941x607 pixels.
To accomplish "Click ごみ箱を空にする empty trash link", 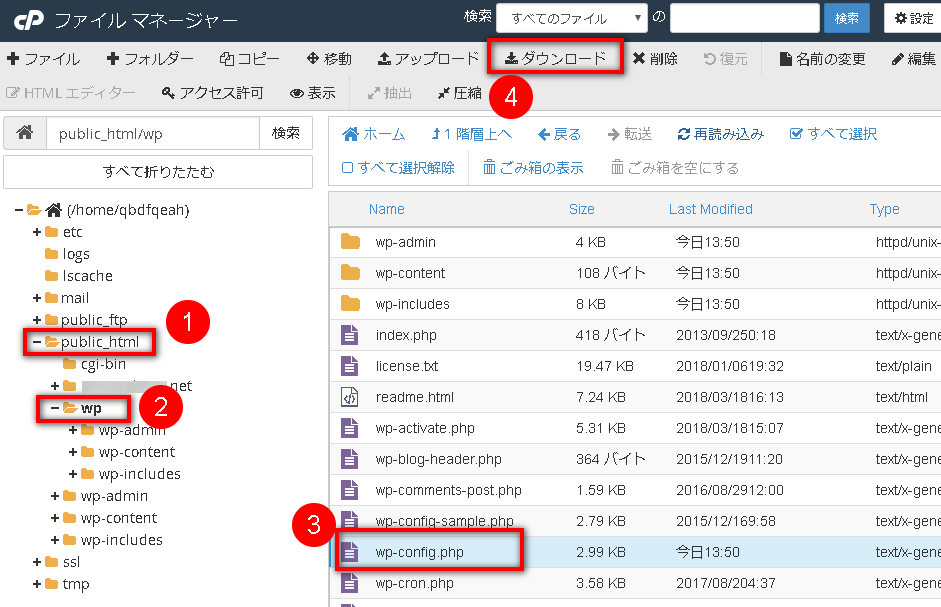I will pyautogui.click(x=675, y=168).
